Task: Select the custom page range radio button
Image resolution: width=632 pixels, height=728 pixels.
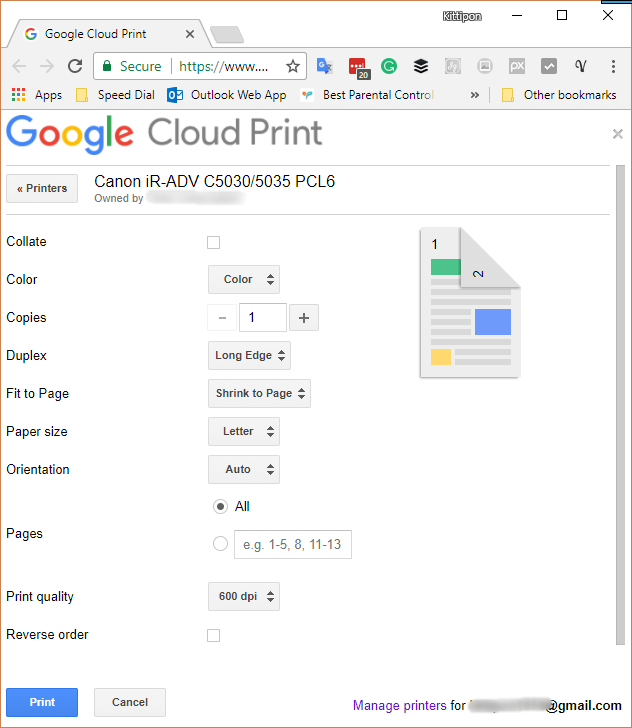Action: tap(220, 544)
